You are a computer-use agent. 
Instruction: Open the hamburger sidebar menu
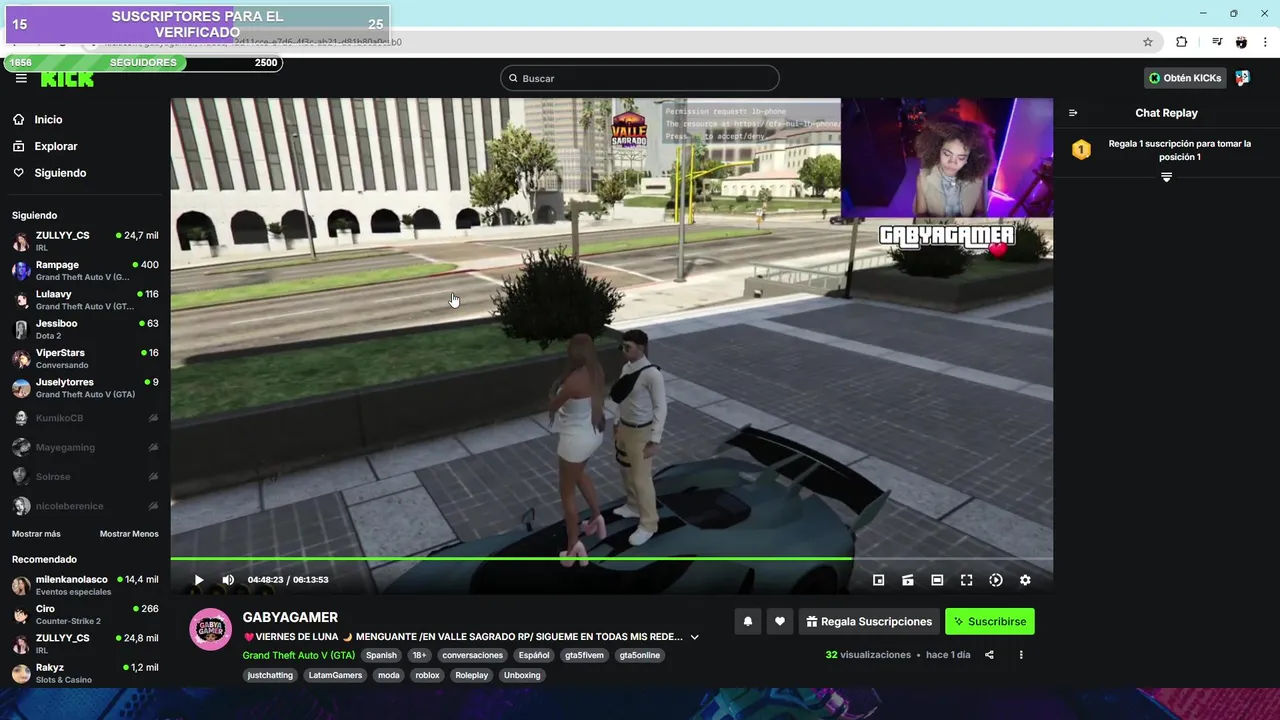[21, 78]
